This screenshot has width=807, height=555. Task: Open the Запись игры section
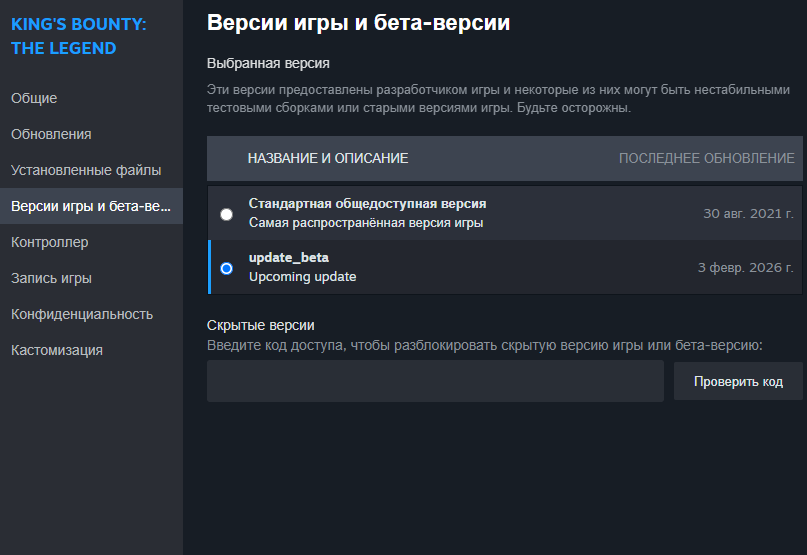[x=91, y=278]
